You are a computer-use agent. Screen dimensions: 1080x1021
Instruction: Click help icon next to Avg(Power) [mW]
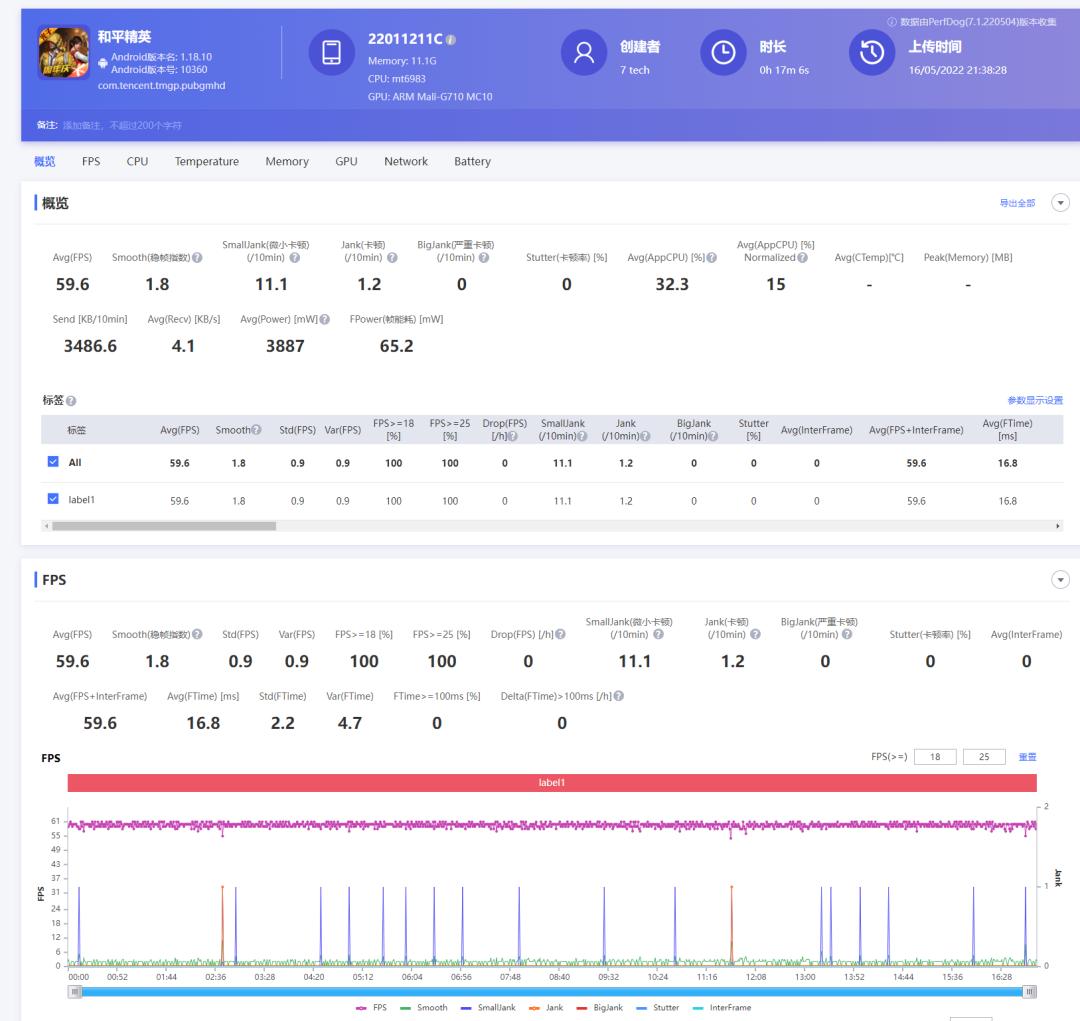pos(326,319)
